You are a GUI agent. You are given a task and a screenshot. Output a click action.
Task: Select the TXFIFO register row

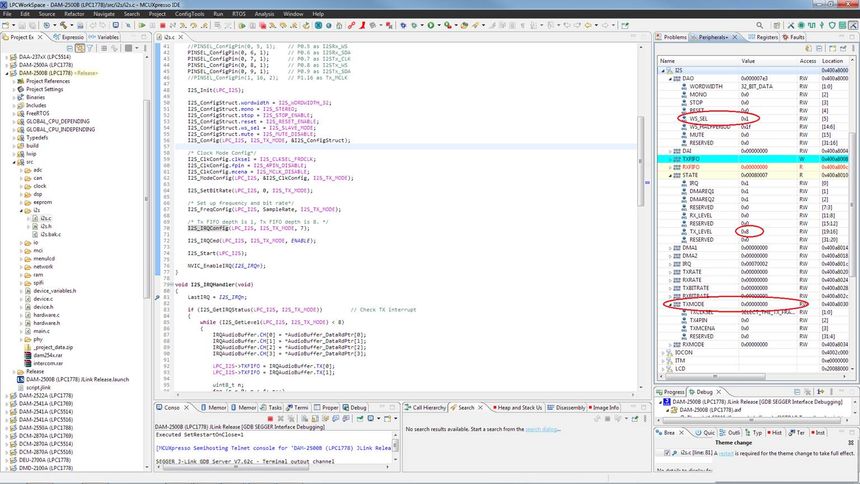coord(754,159)
